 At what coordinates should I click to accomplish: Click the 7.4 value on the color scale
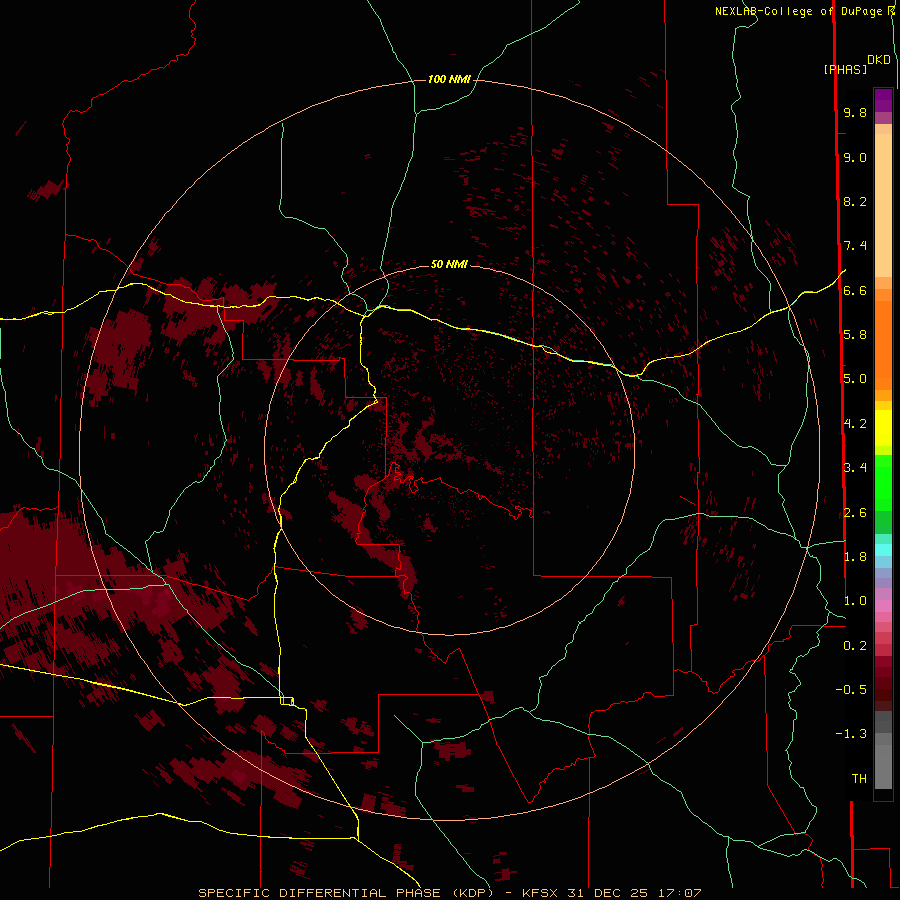point(855,246)
